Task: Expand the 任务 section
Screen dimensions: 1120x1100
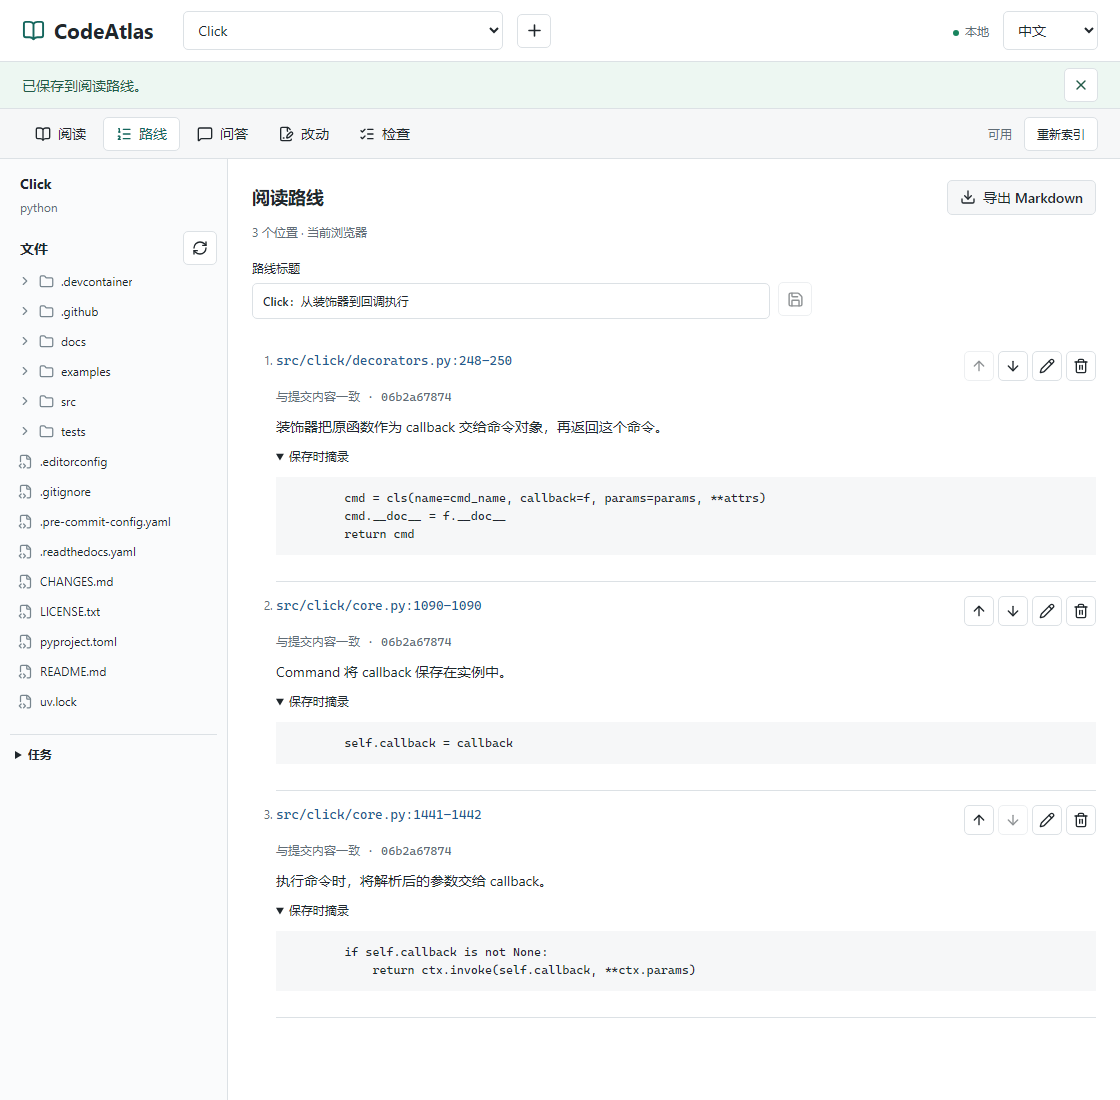Action: tap(34, 754)
